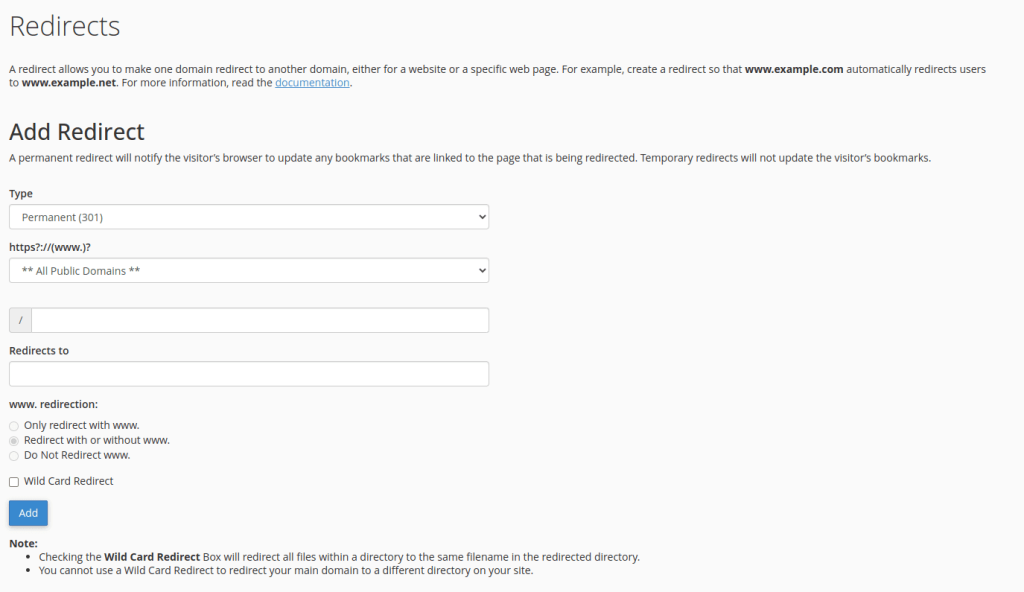1024x592 pixels.
Task: Enable the Wild Card Redirect checkbox
Action: tap(12, 481)
